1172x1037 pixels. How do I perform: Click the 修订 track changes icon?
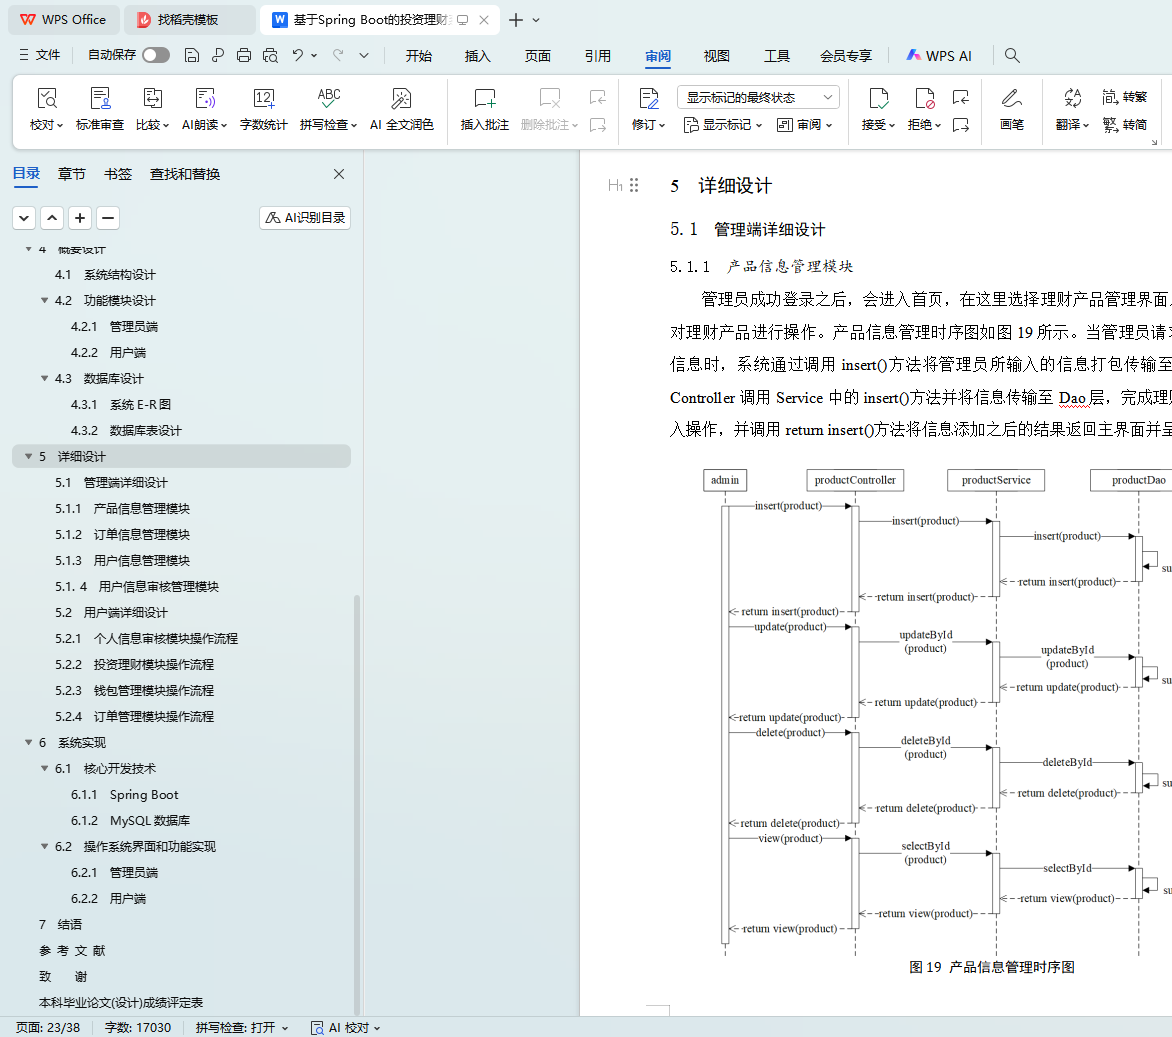click(x=648, y=99)
